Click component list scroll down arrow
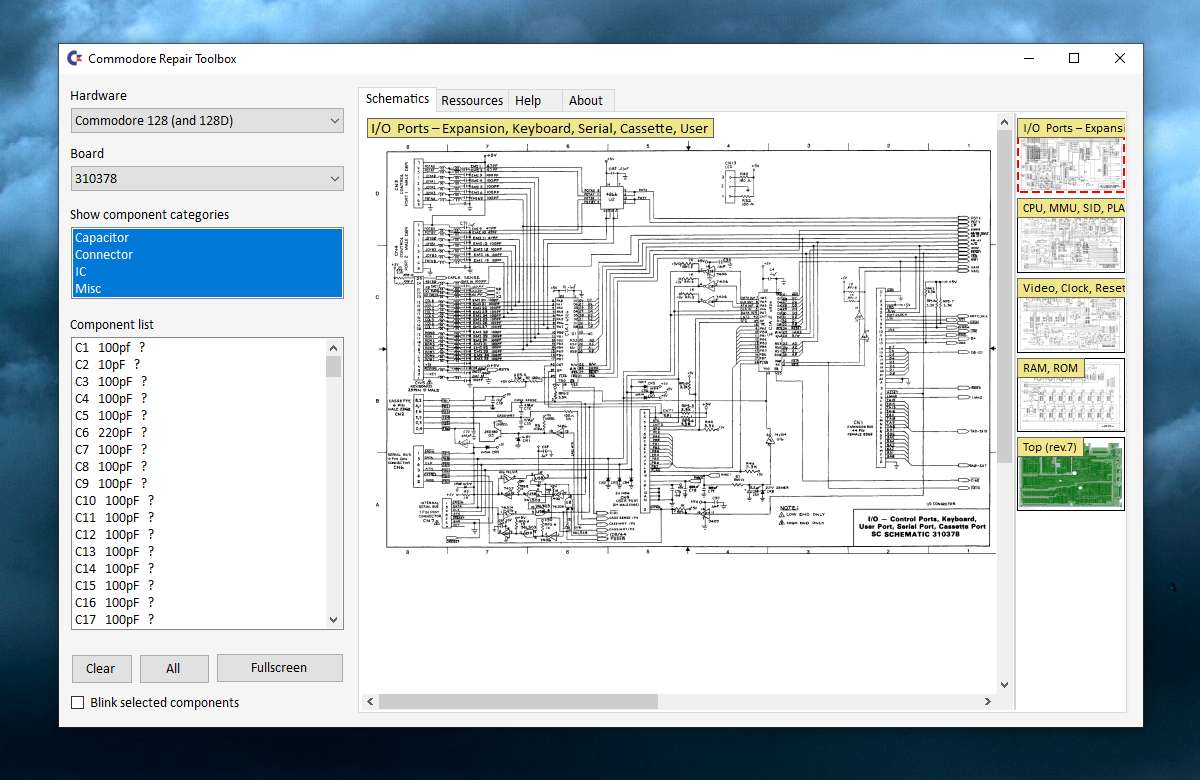 (x=334, y=620)
